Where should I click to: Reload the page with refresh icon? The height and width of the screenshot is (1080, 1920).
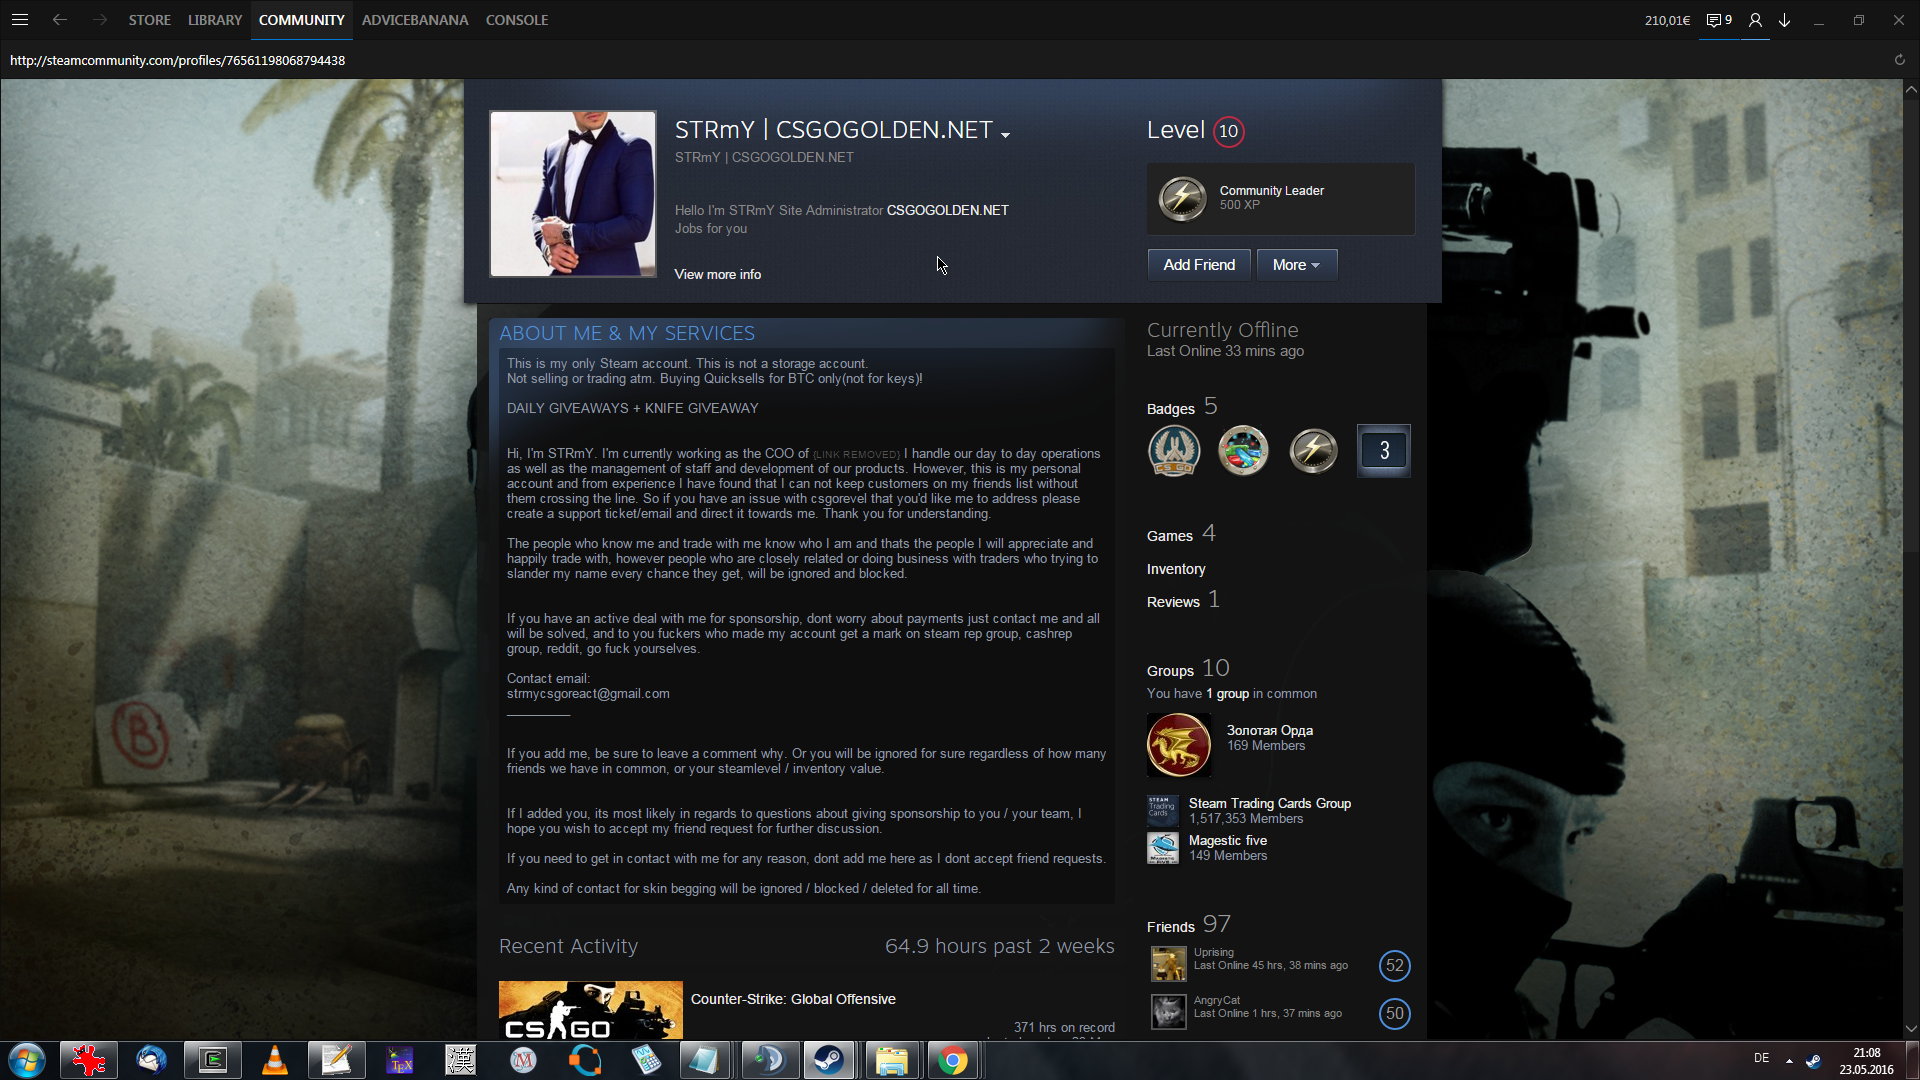[x=1899, y=60]
